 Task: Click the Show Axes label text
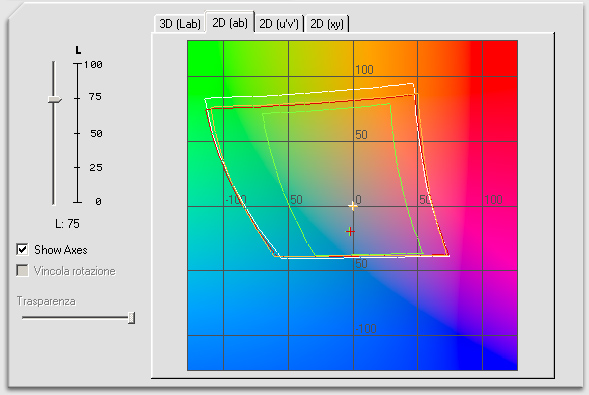(x=61, y=250)
